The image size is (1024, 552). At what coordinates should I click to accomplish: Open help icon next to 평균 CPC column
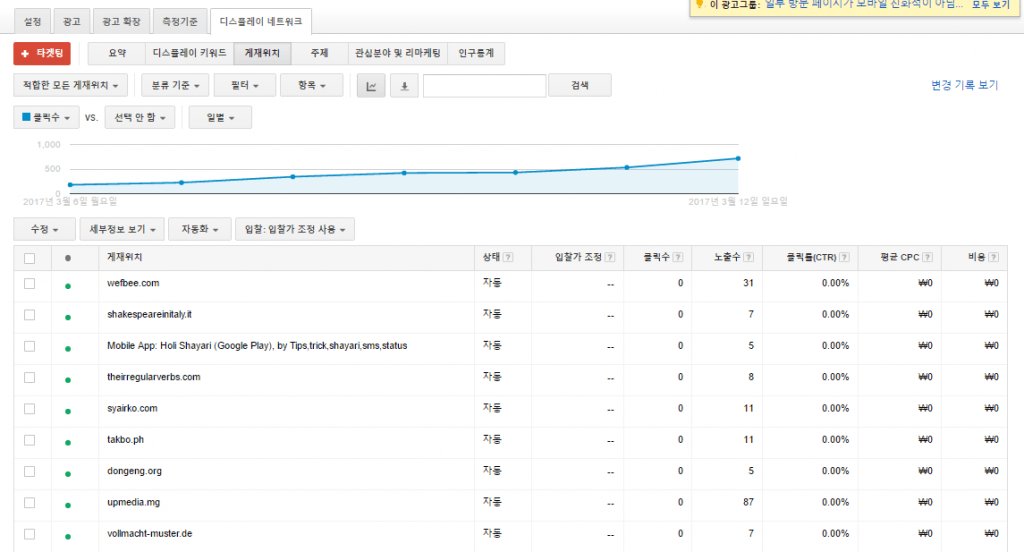pos(927,257)
